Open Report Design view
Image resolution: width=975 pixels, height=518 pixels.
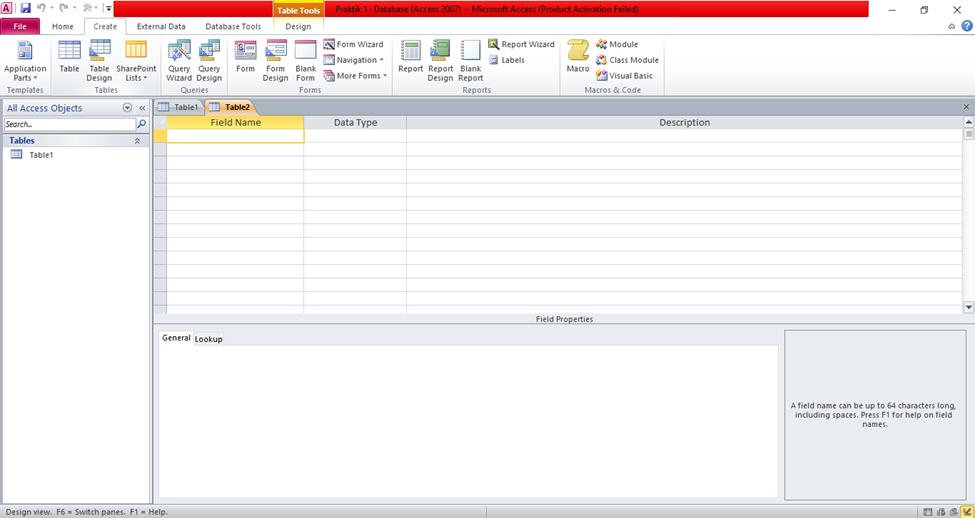[x=440, y=61]
